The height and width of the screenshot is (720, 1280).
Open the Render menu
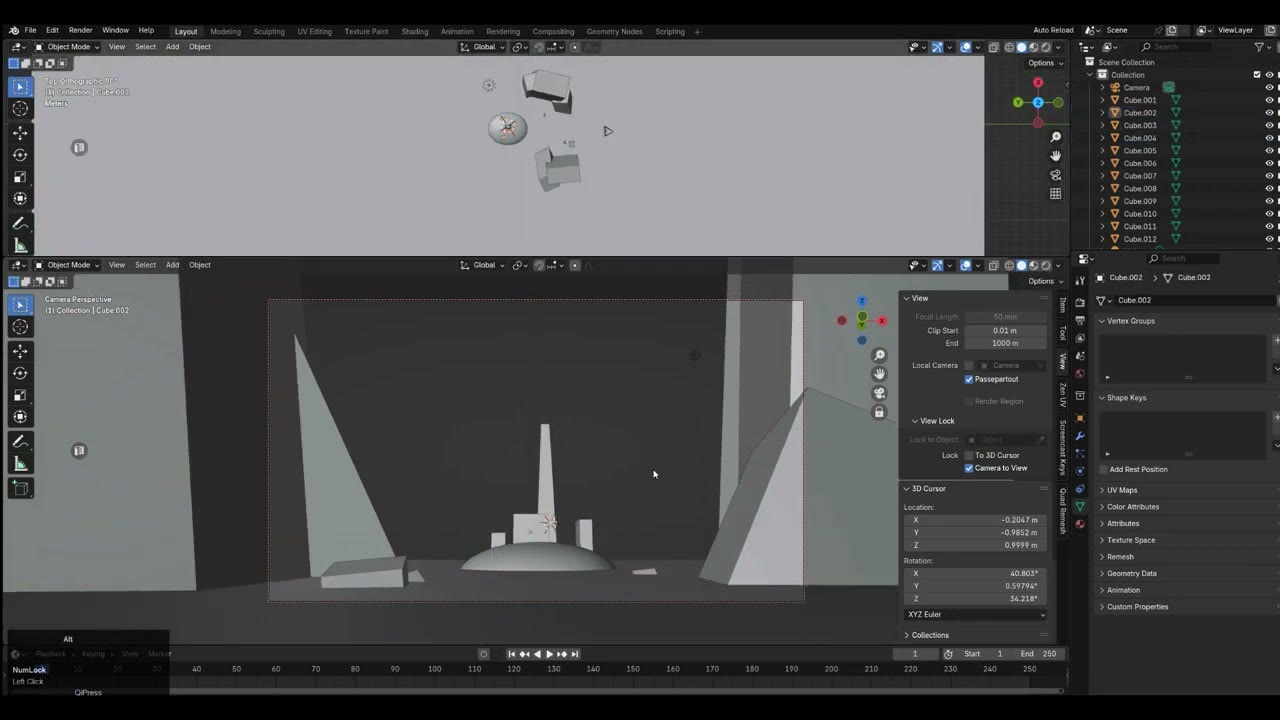pyautogui.click(x=80, y=31)
